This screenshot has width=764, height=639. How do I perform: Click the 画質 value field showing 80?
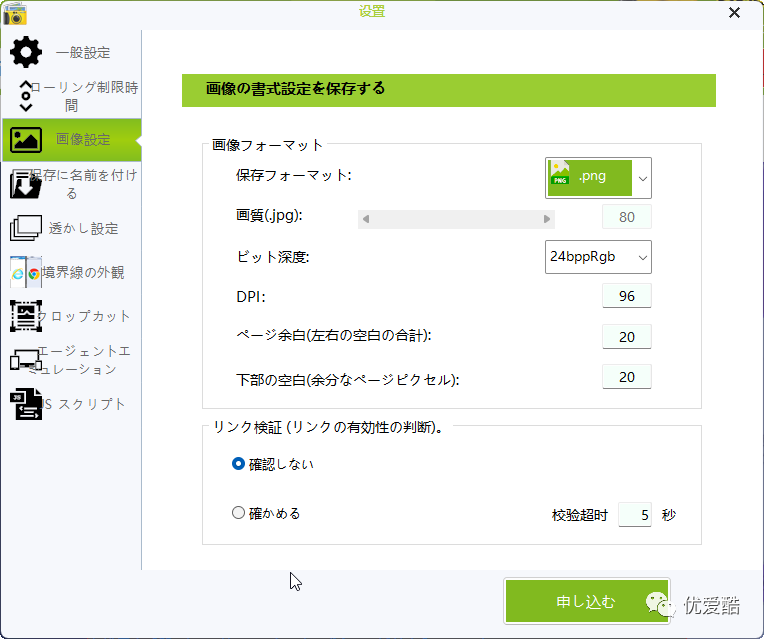(627, 217)
